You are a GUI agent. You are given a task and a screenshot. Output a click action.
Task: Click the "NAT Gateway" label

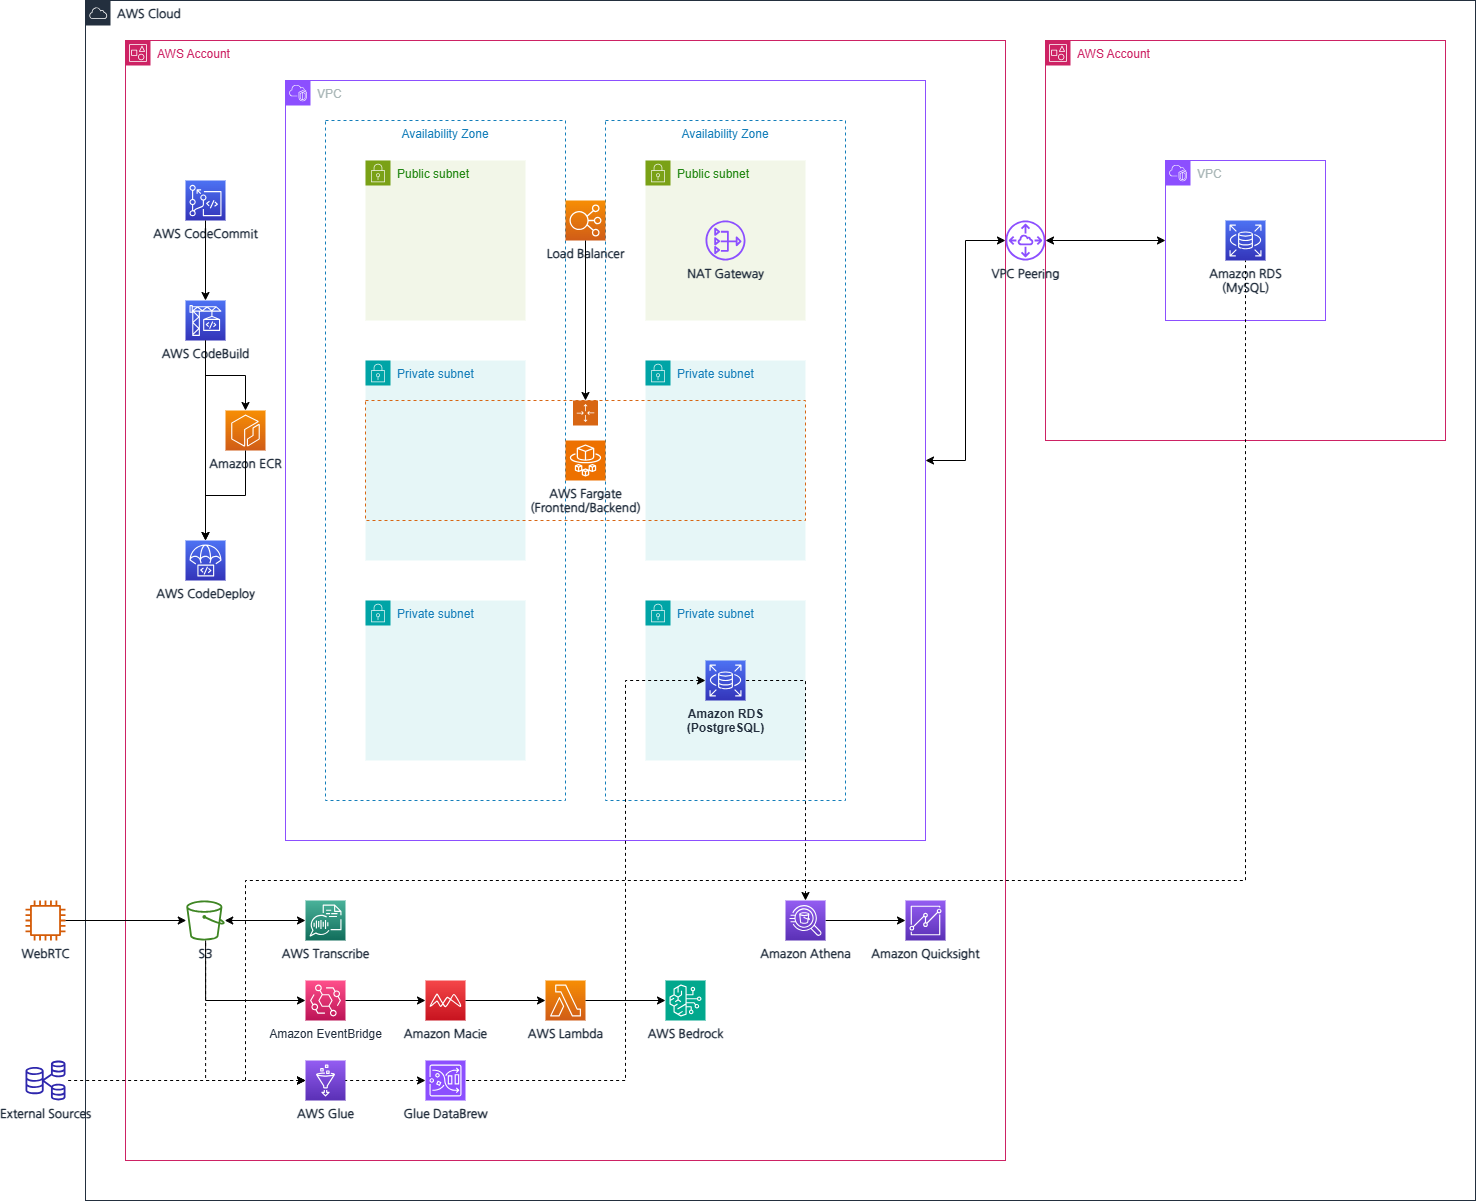point(725,274)
